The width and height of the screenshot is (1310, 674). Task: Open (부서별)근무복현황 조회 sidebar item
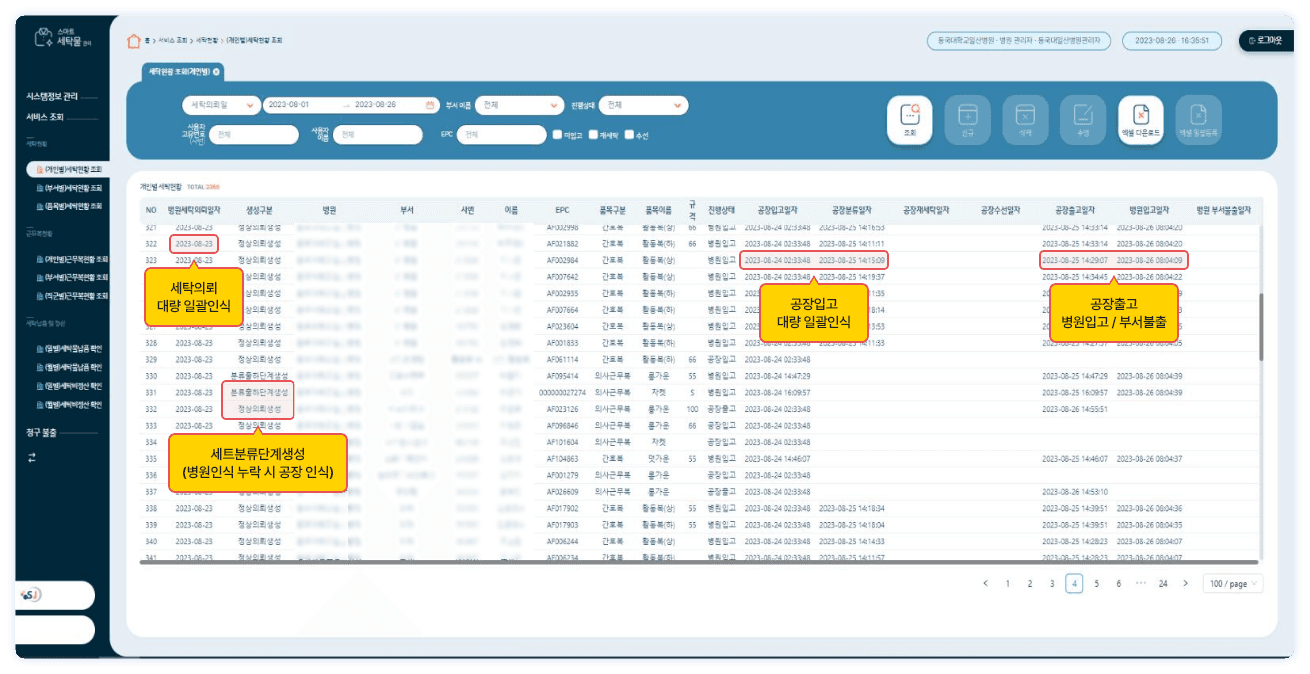tap(72, 277)
